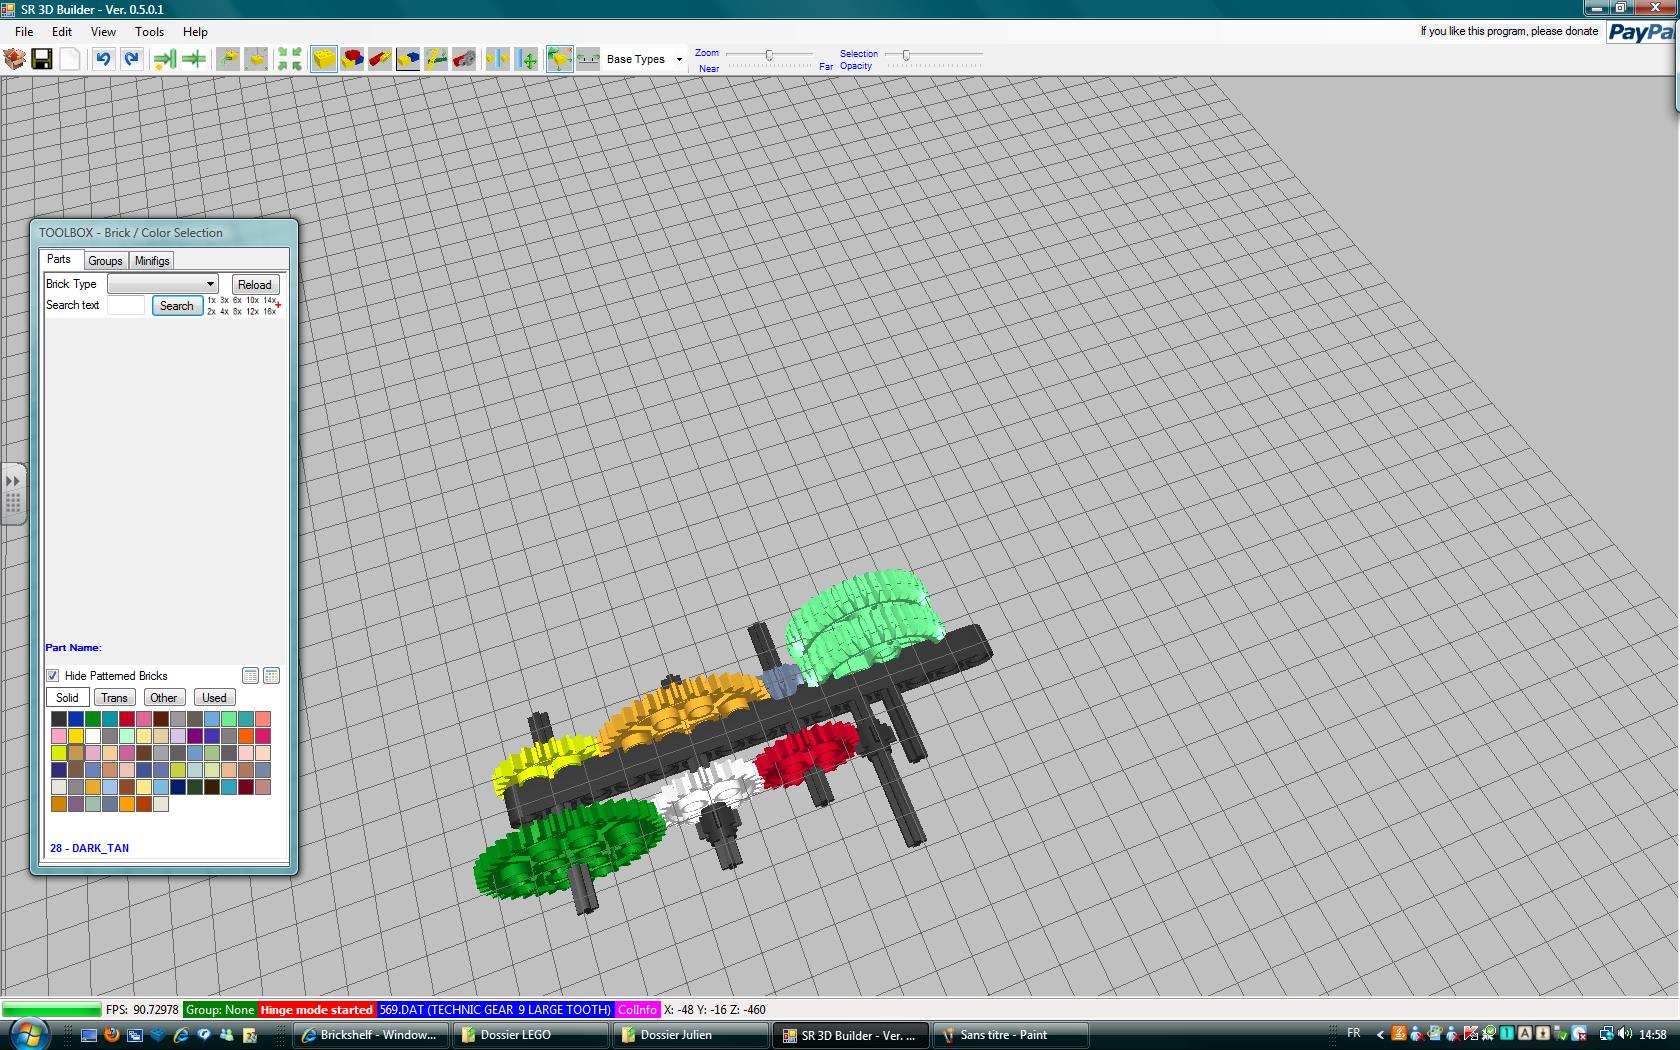
Task: Click the Reload button
Action: click(255, 285)
